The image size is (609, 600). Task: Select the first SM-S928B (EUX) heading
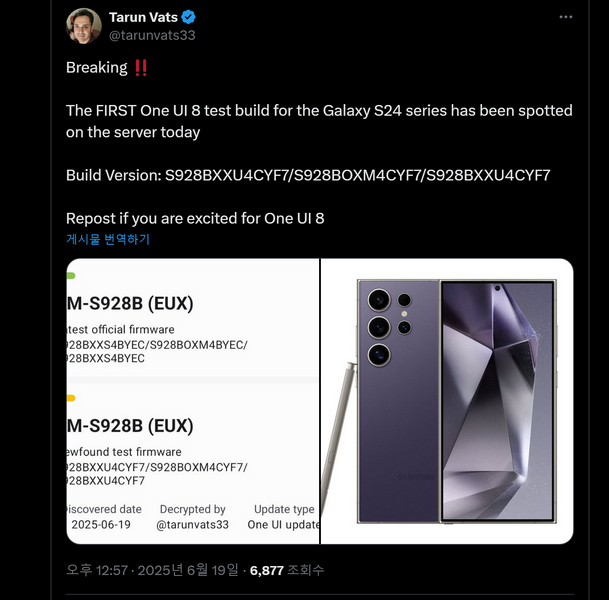point(130,303)
